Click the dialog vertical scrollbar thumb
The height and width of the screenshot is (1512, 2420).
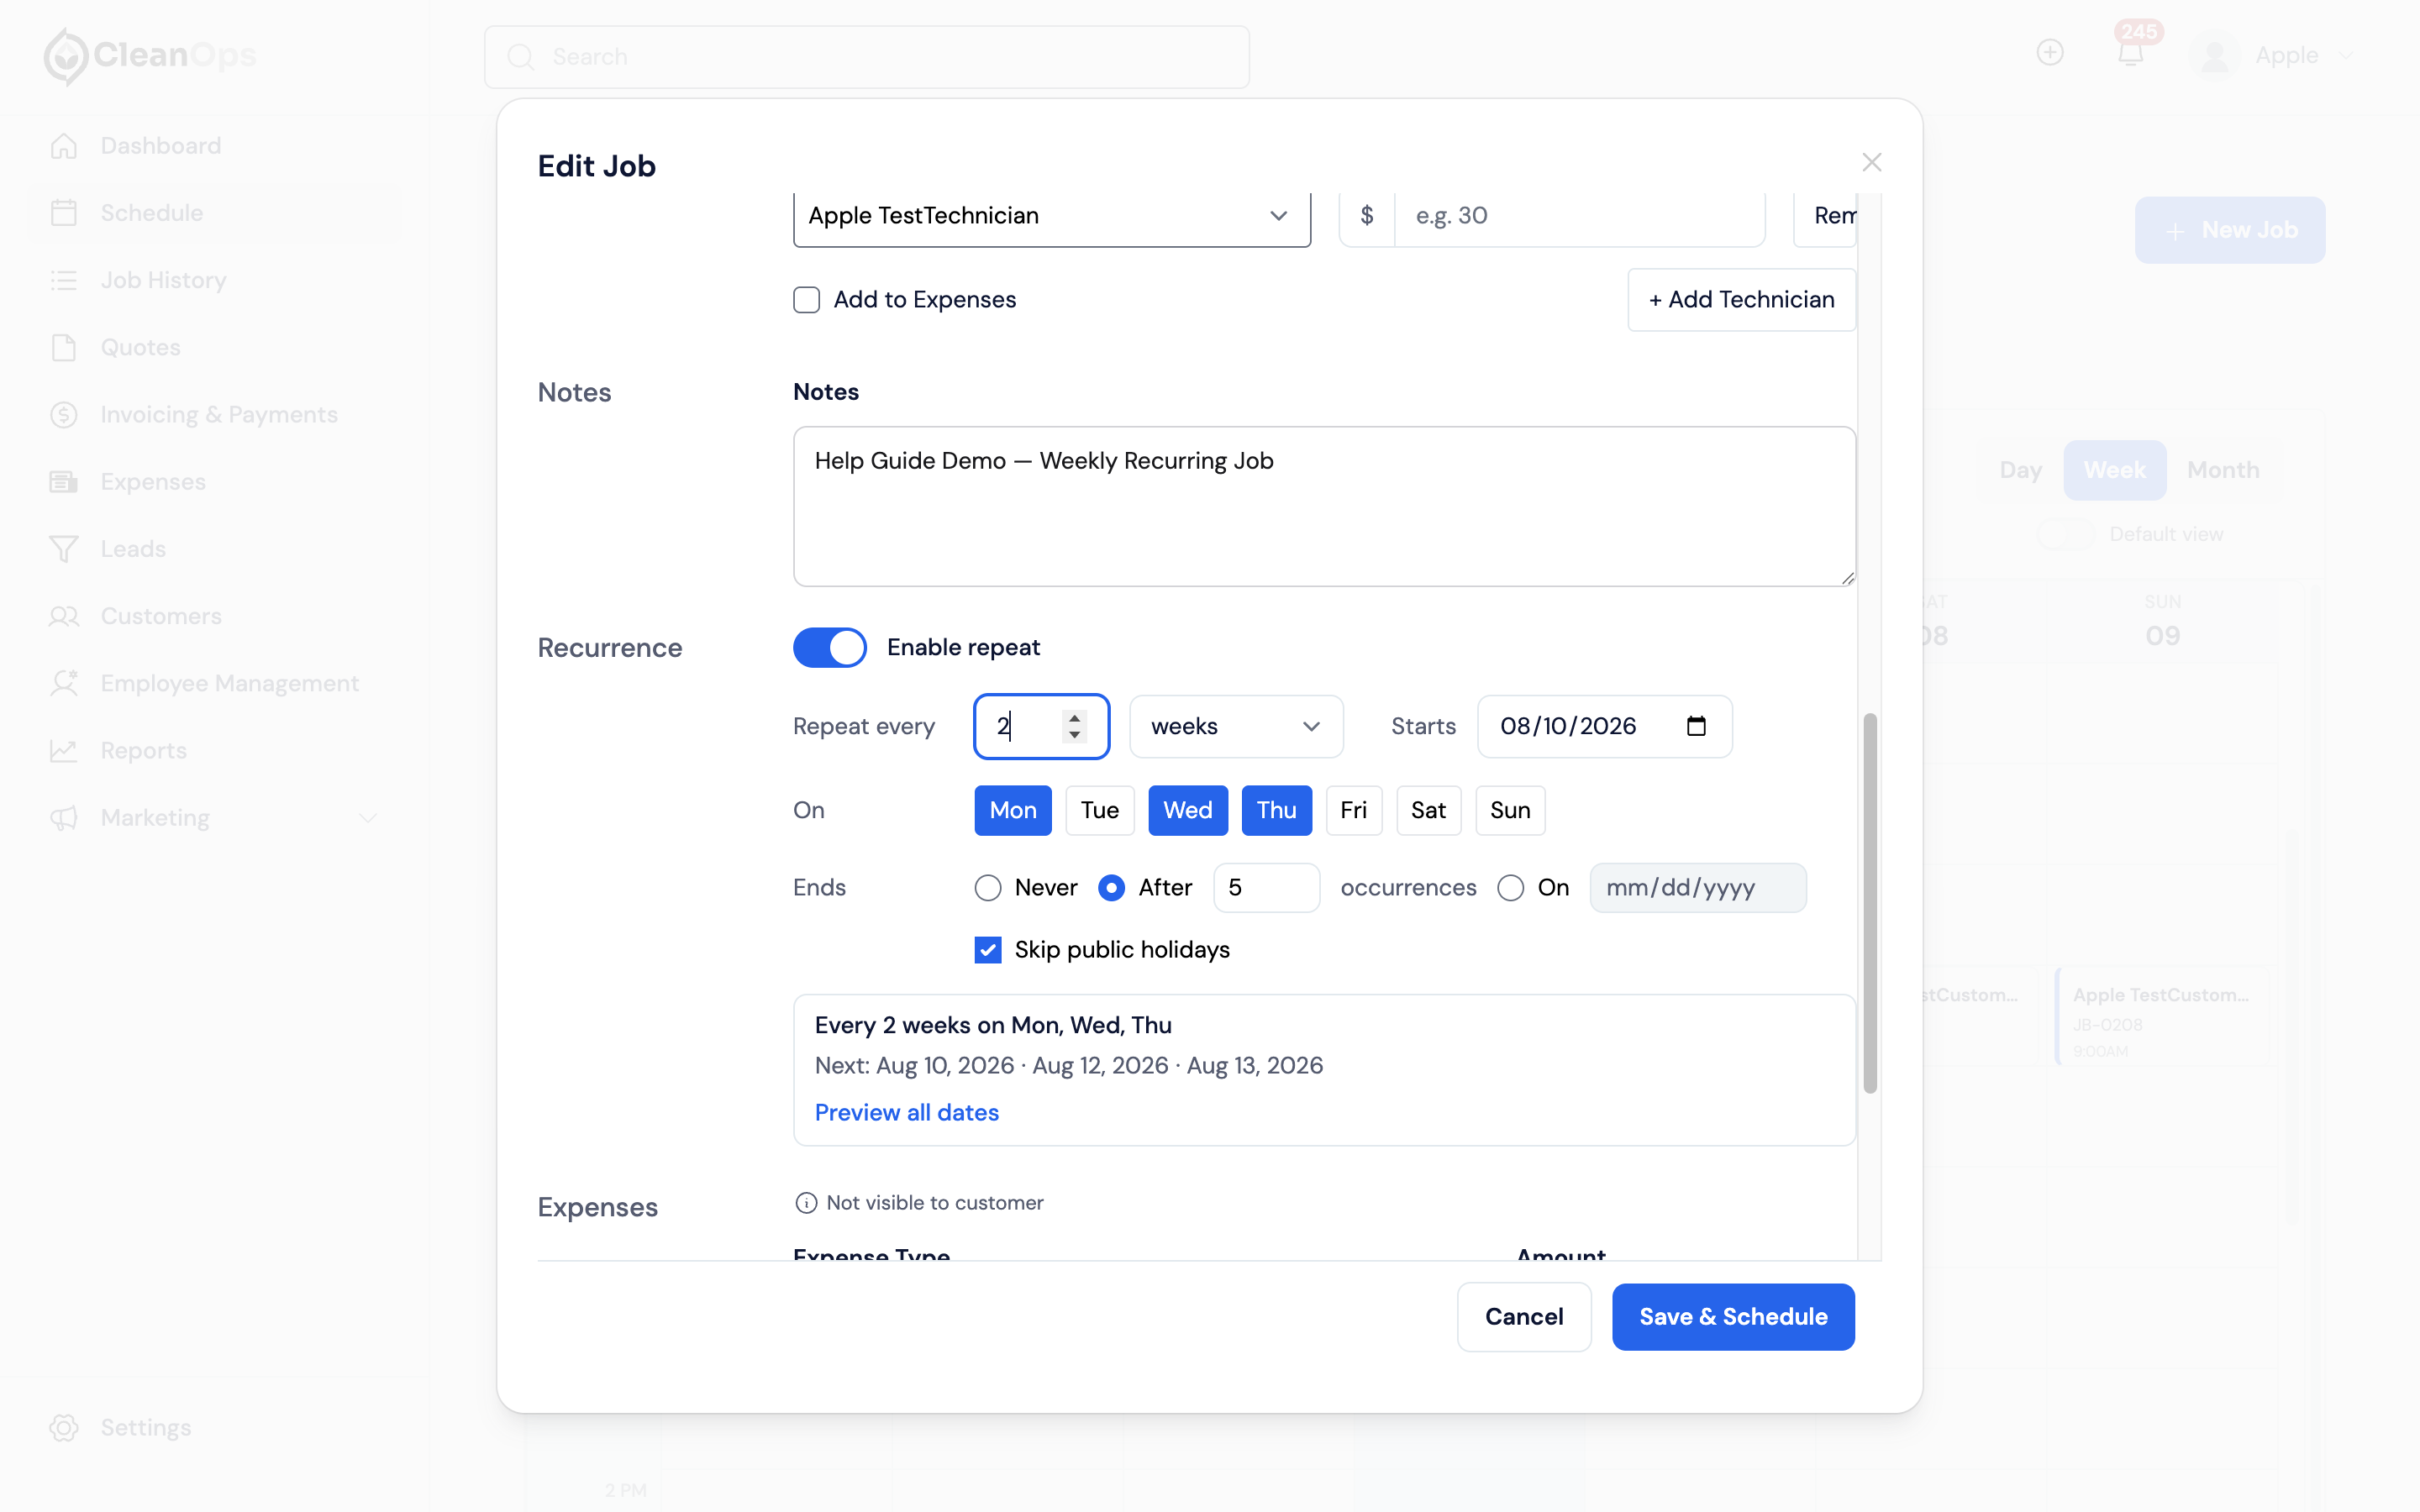pyautogui.click(x=1870, y=903)
